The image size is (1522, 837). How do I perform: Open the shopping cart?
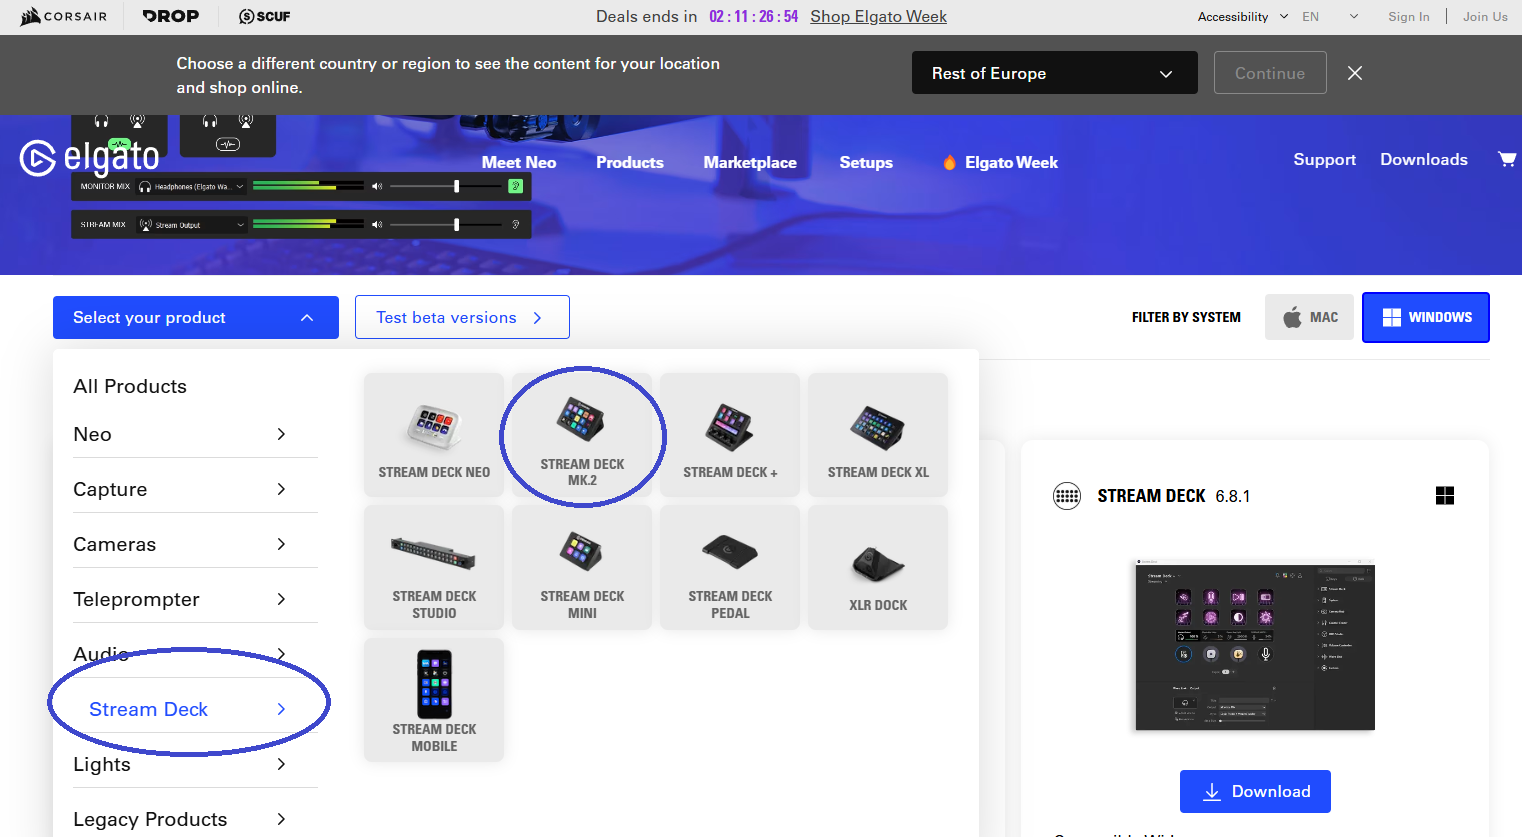tap(1506, 159)
